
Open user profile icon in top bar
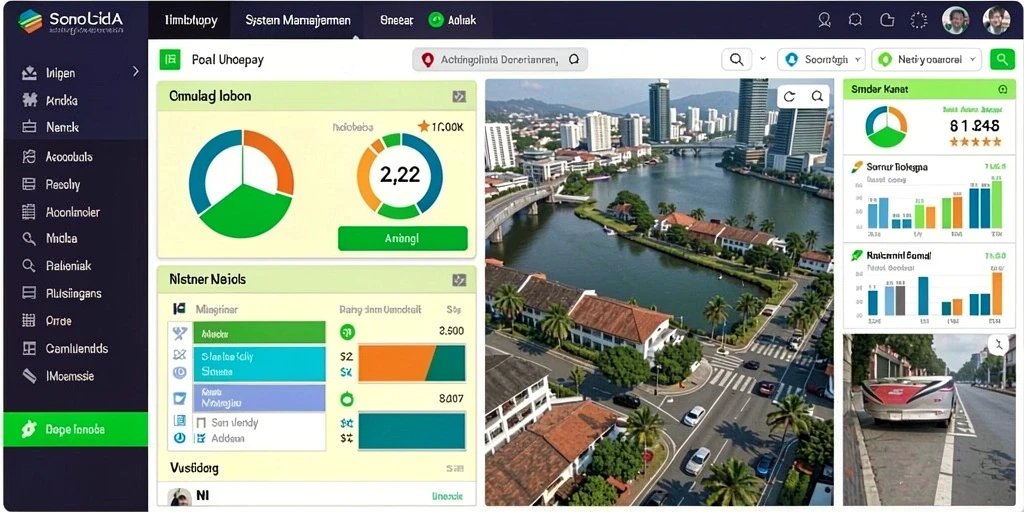[x=824, y=20]
